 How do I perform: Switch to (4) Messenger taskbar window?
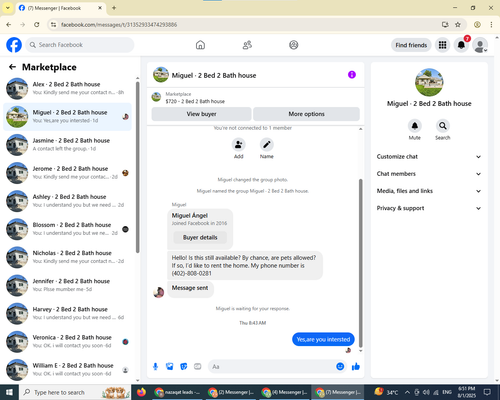pyautogui.click(x=284, y=392)
